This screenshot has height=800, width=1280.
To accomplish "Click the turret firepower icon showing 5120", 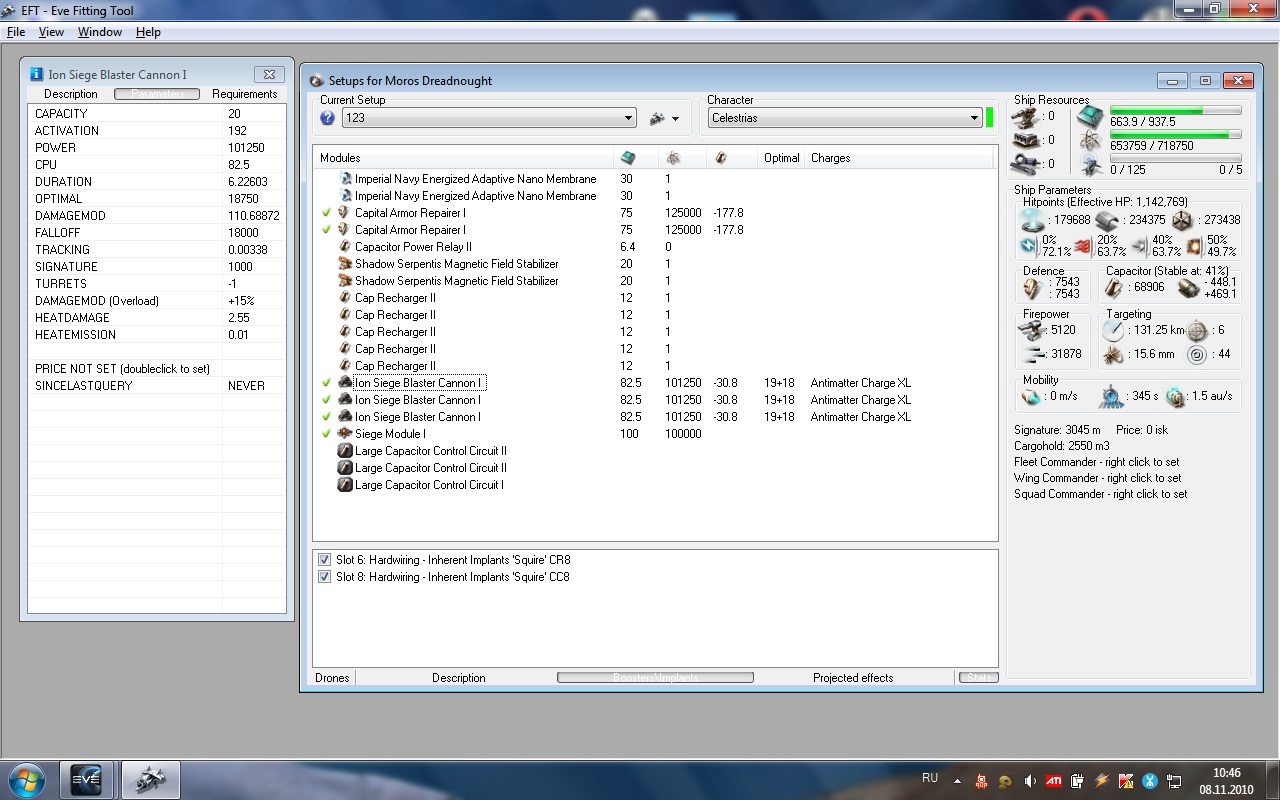I will pyautogui.click(x=1029, y=330).
